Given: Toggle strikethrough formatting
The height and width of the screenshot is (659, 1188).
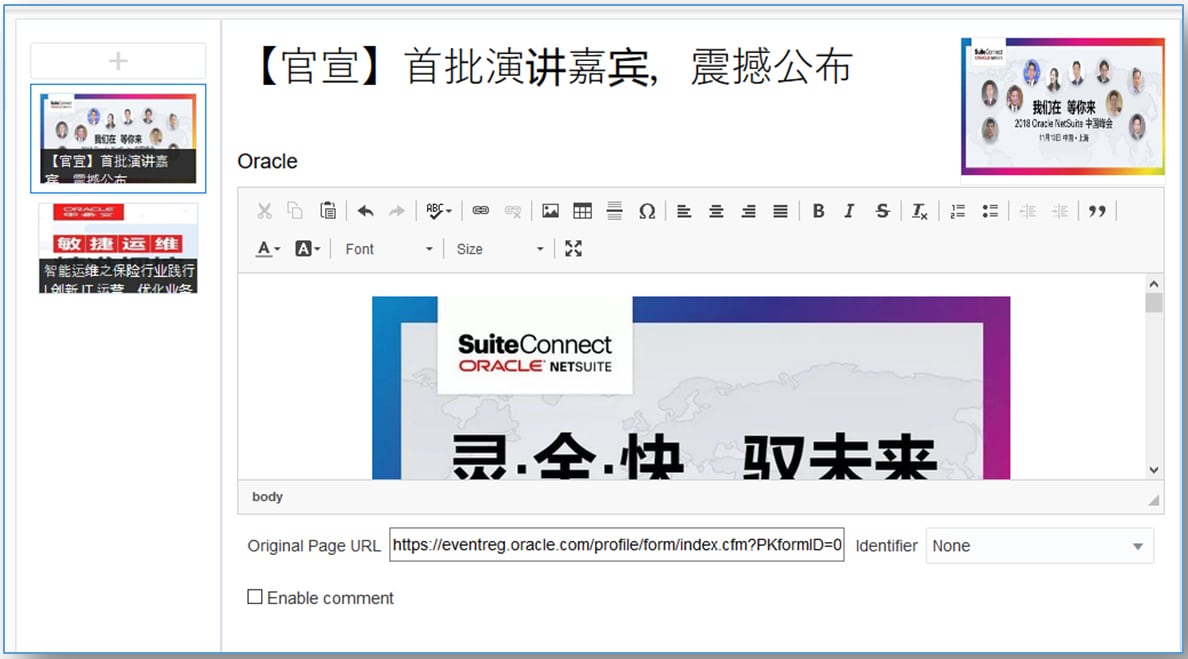Looking at the screenshot, I should click(882, 211).
